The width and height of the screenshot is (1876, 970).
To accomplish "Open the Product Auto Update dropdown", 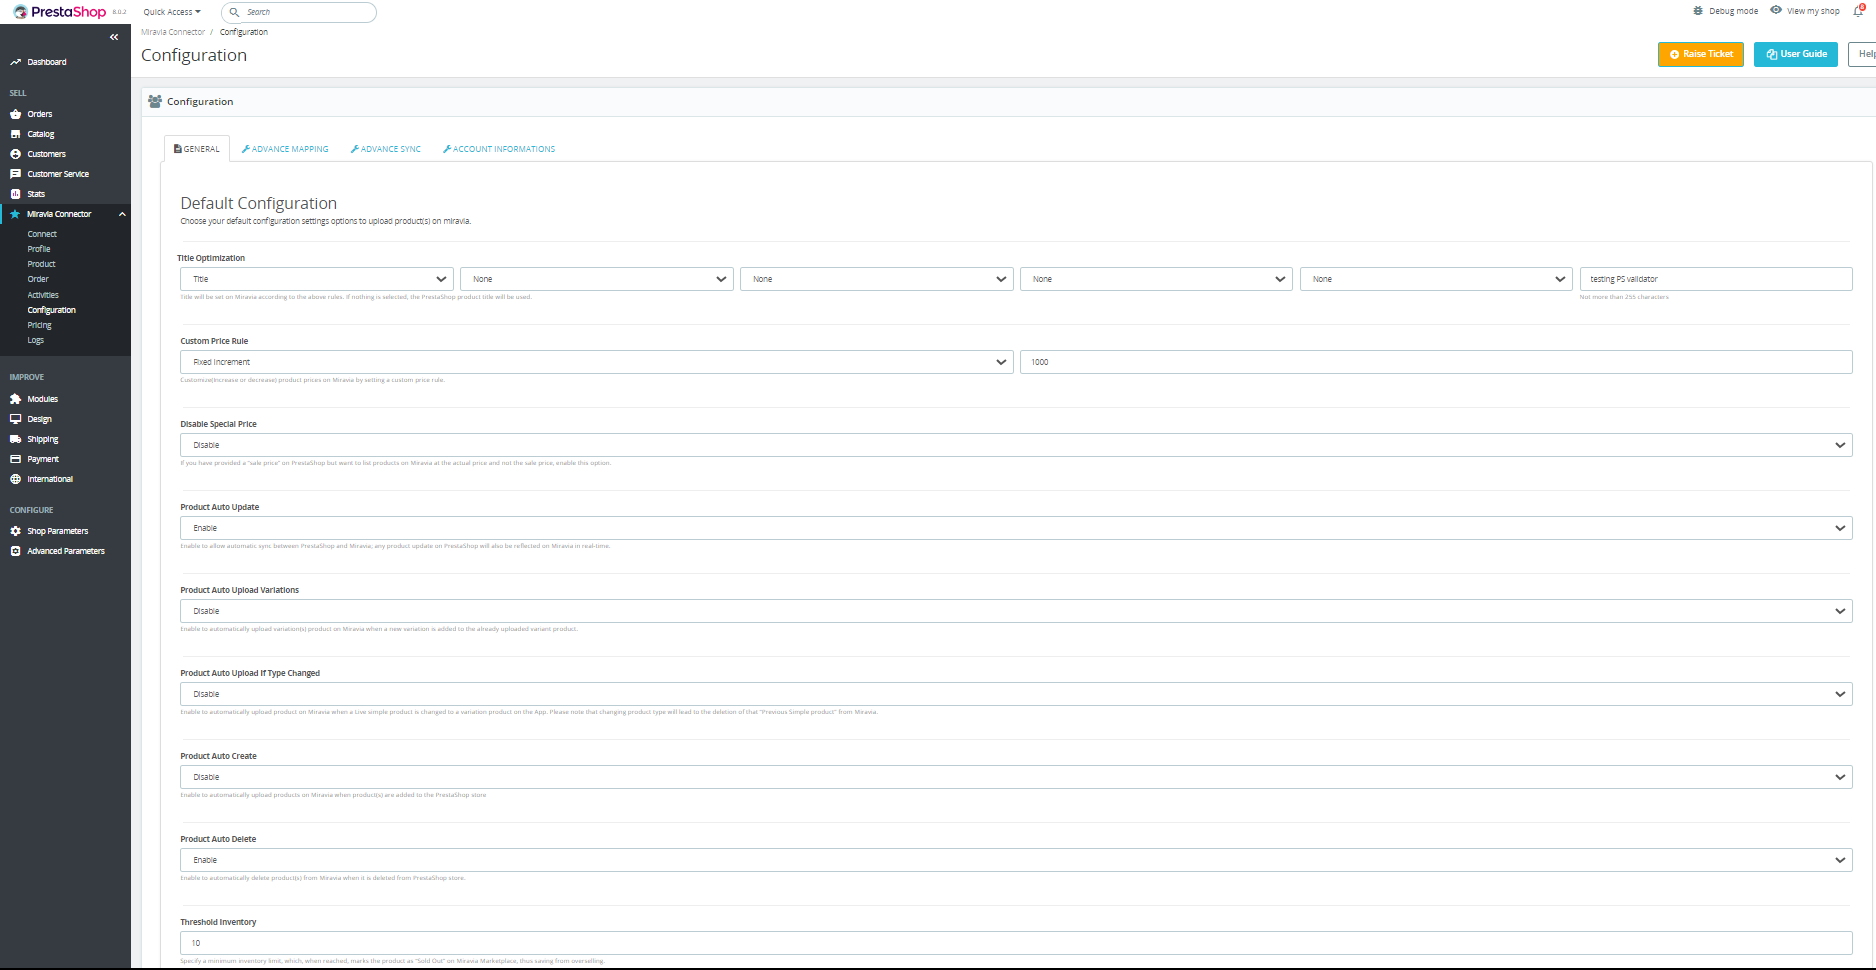I will (1016, 528).
